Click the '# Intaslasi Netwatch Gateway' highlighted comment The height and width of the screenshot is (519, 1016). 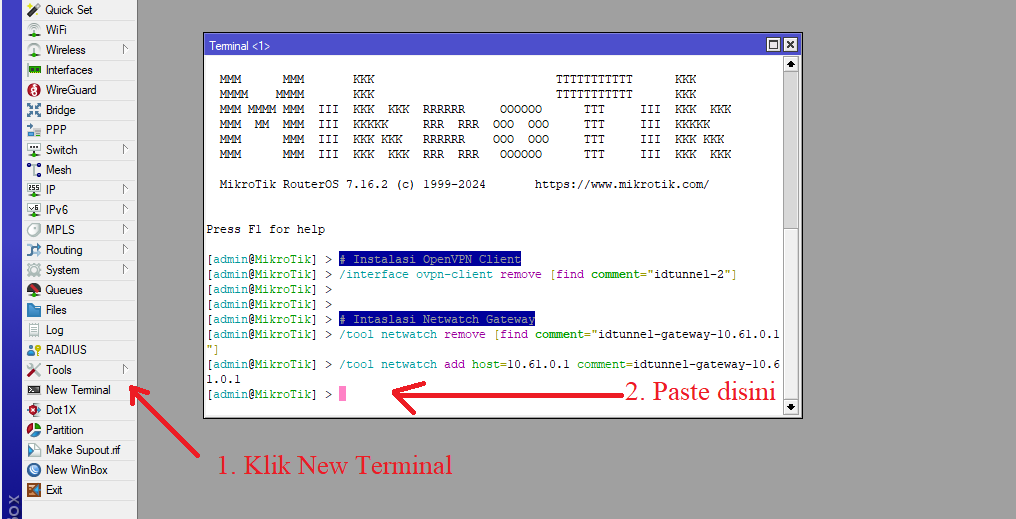click(437, 319)
